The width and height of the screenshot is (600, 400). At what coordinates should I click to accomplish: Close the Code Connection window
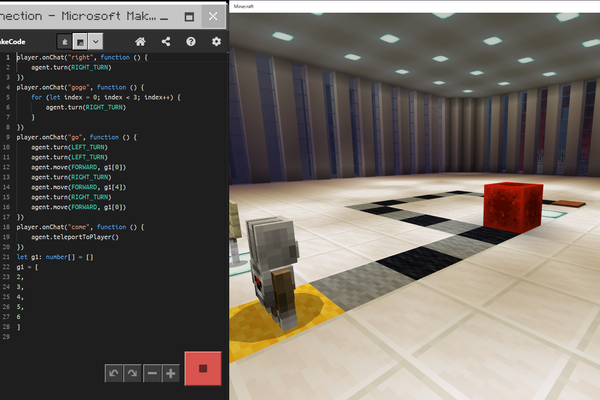(213, 16)
